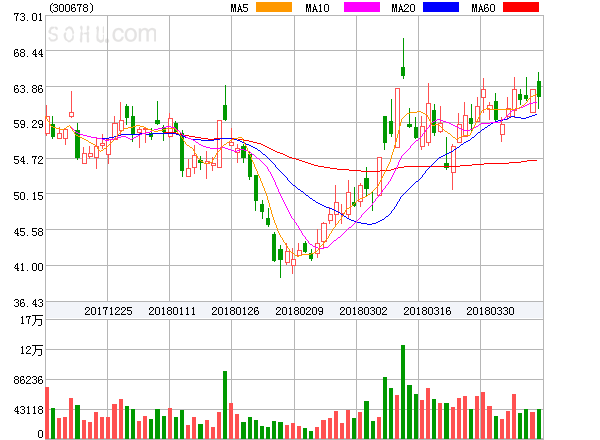600x440 pixels.
Task: Click the red MA60 legend swatch
Action: [x=521, y=7]
